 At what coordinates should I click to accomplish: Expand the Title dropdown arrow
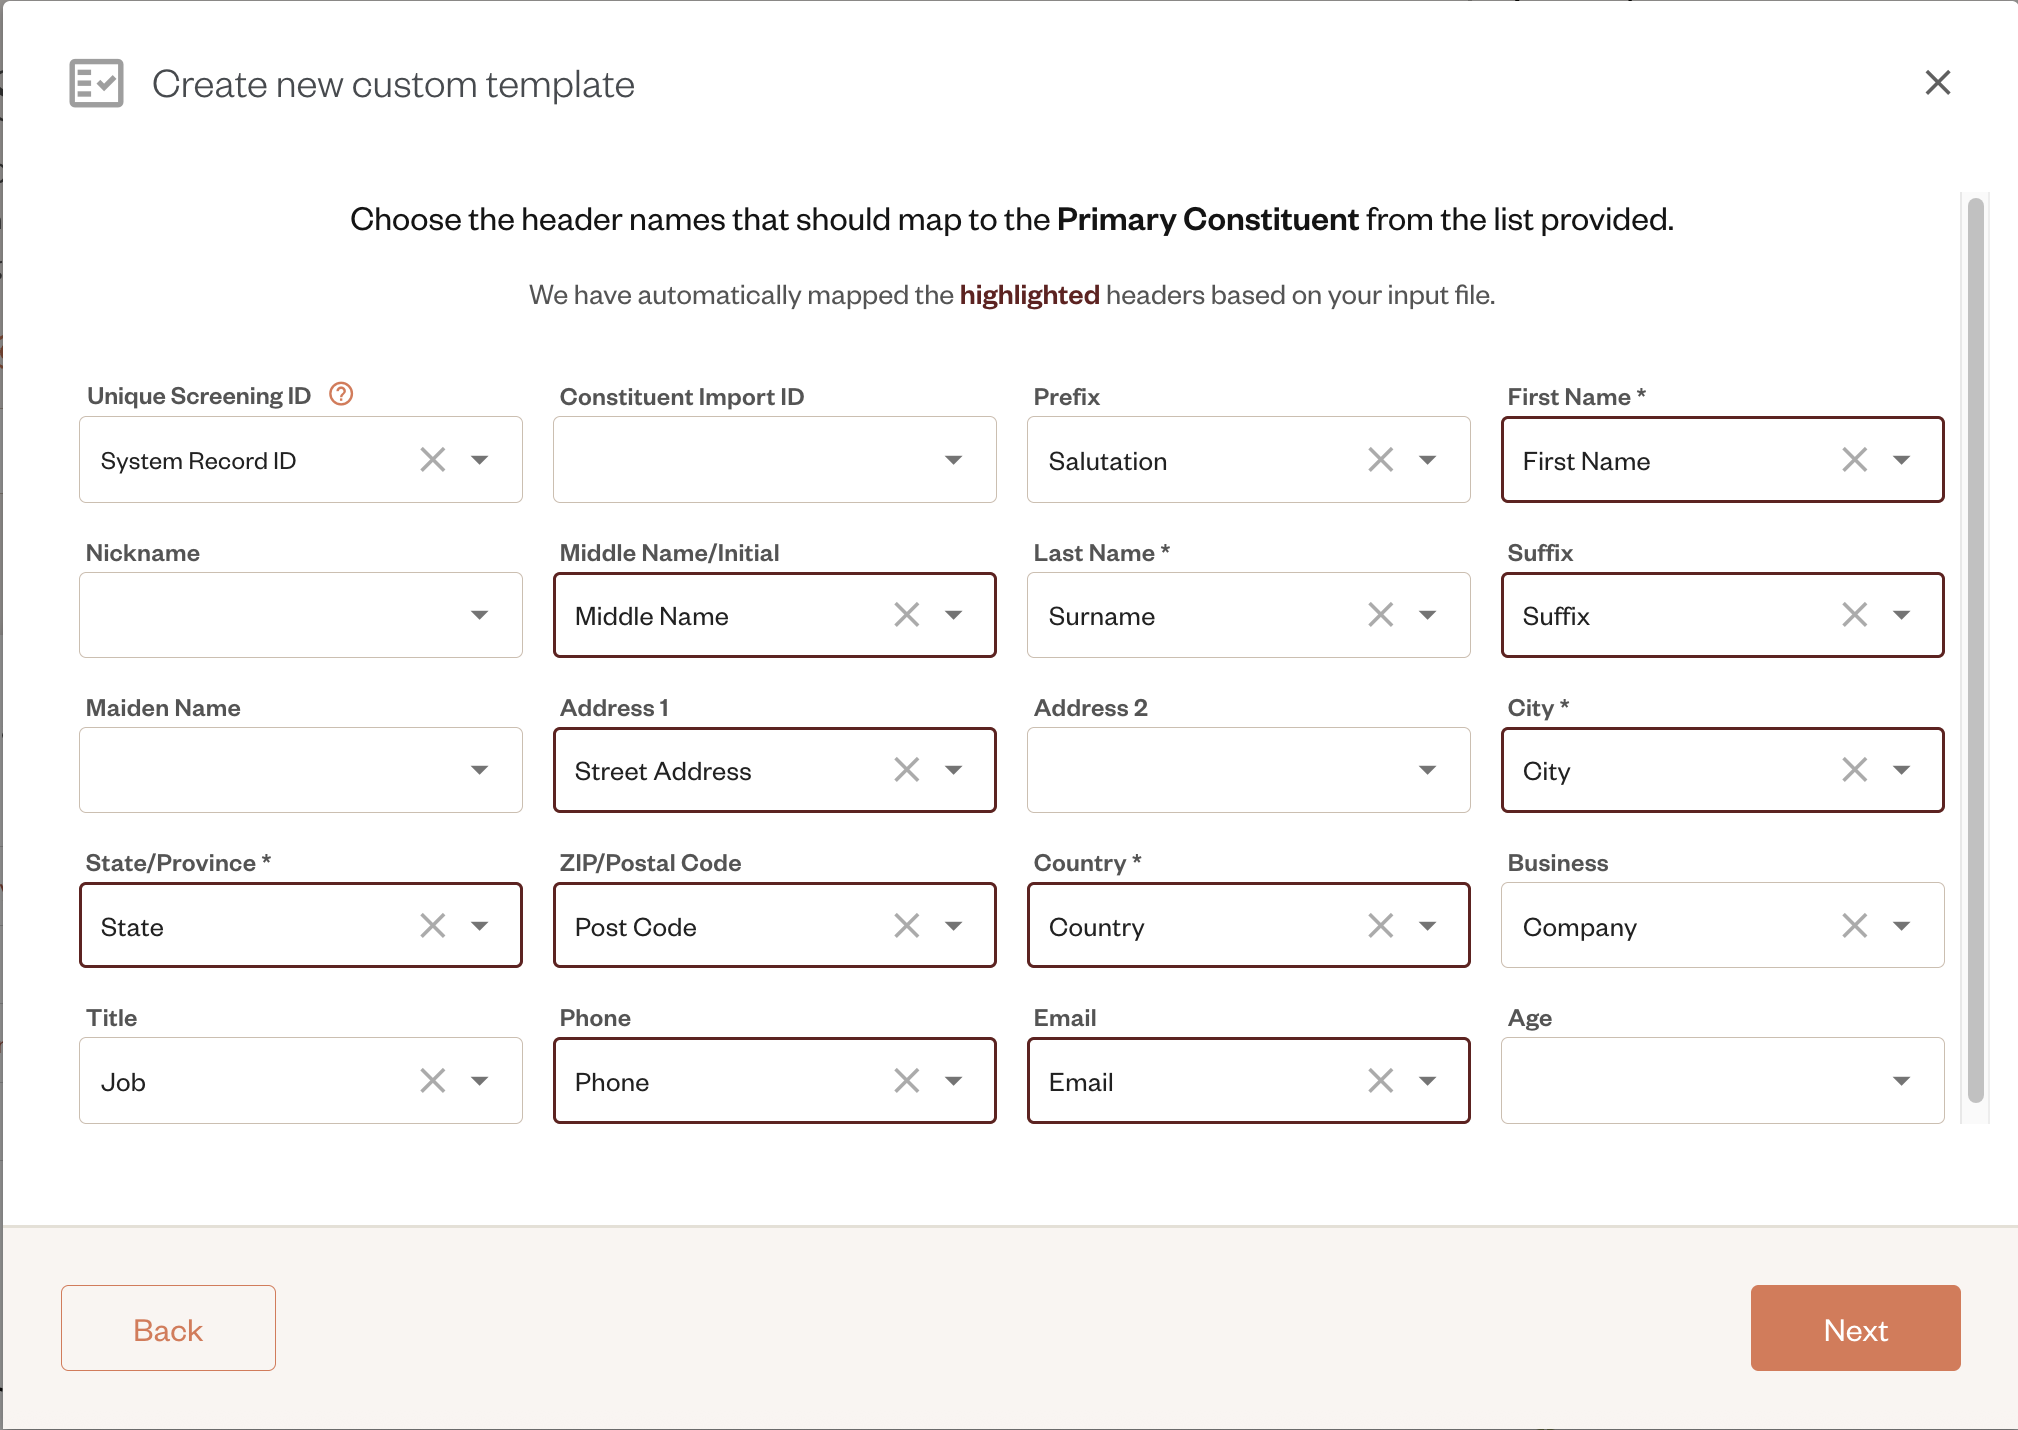pos(480,1081)
